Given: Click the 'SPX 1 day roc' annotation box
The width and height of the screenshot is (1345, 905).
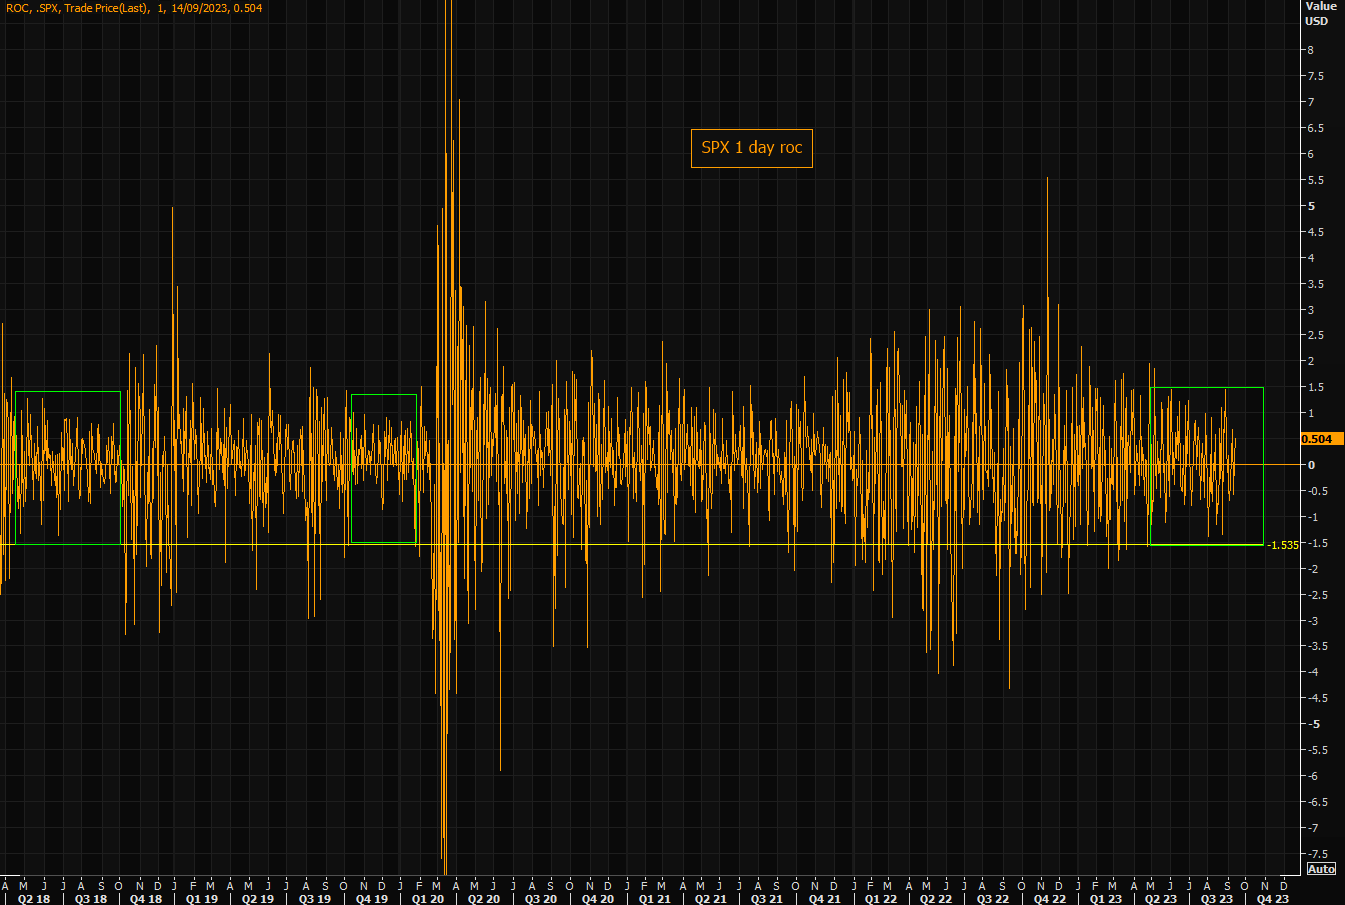Looking at the screenshot, I should pyautogui.click(x=751, y=148).
